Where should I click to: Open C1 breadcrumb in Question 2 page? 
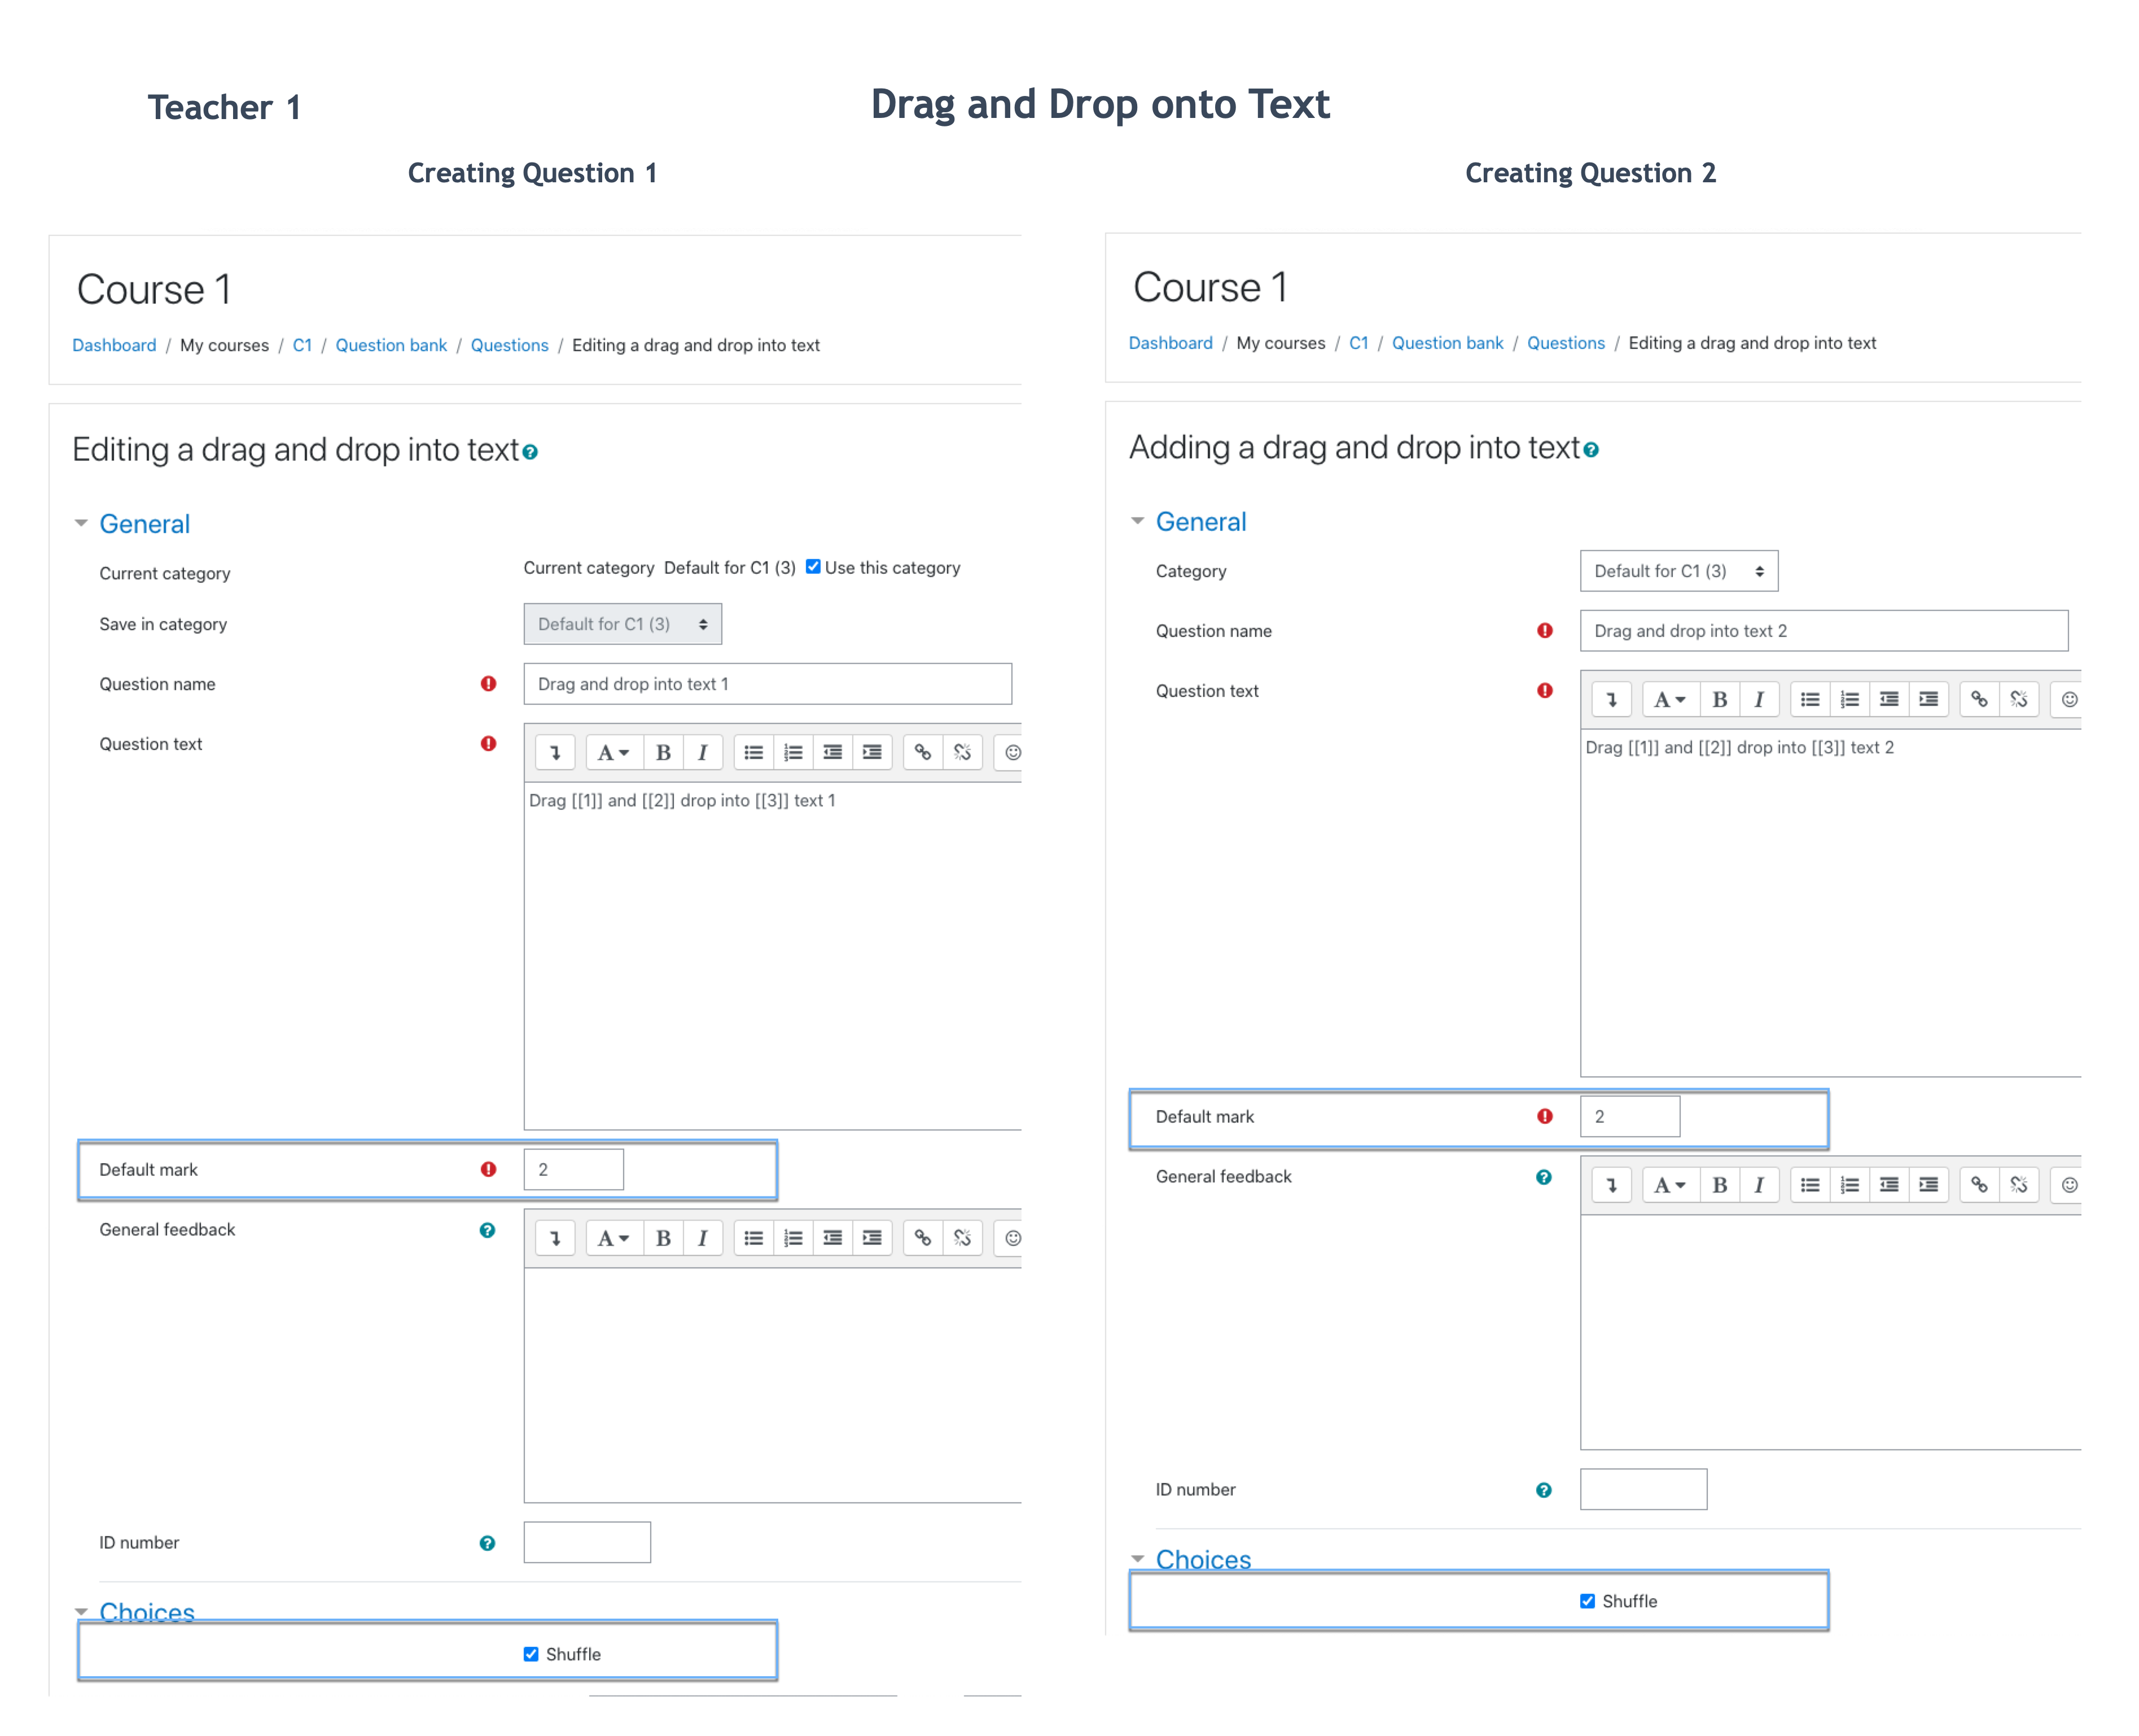point(1359,343)
